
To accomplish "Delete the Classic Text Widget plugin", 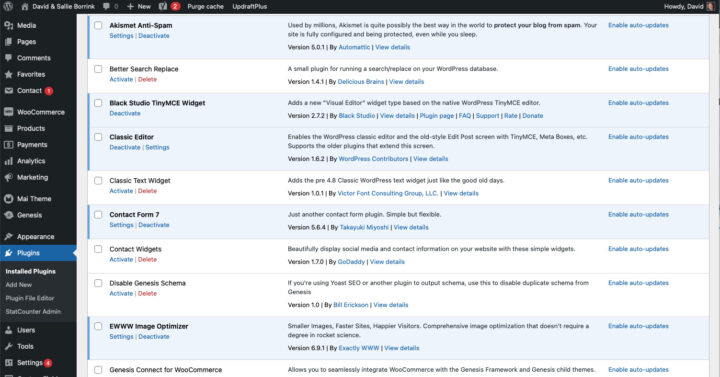I will (147, 191).
